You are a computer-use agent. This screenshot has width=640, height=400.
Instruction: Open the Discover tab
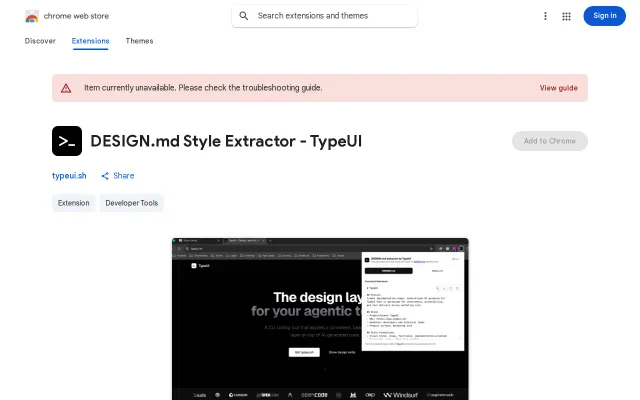point(40,41)
